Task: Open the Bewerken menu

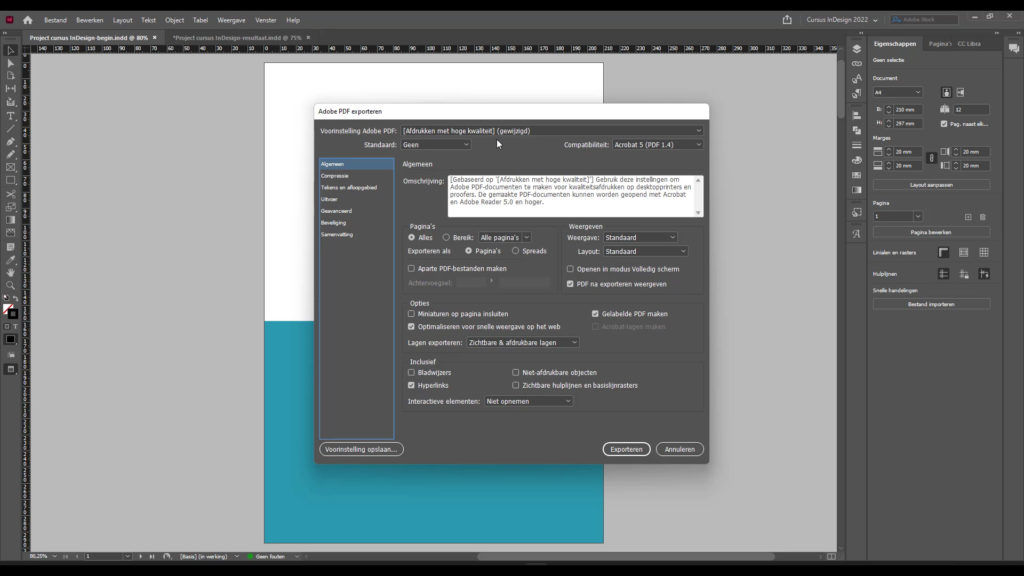Action: [x=89, y=20]
